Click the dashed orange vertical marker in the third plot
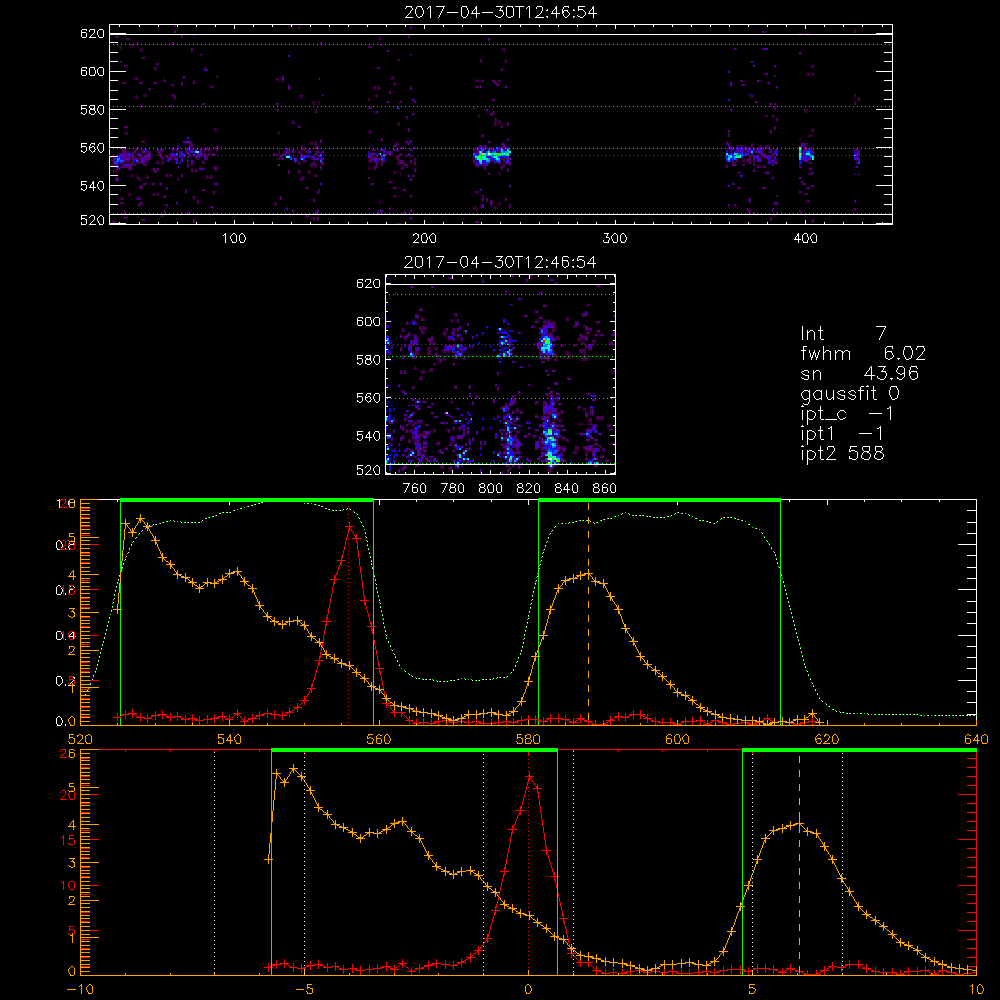This screenshot has width=1000, height=1000. [x=588, y=611]
